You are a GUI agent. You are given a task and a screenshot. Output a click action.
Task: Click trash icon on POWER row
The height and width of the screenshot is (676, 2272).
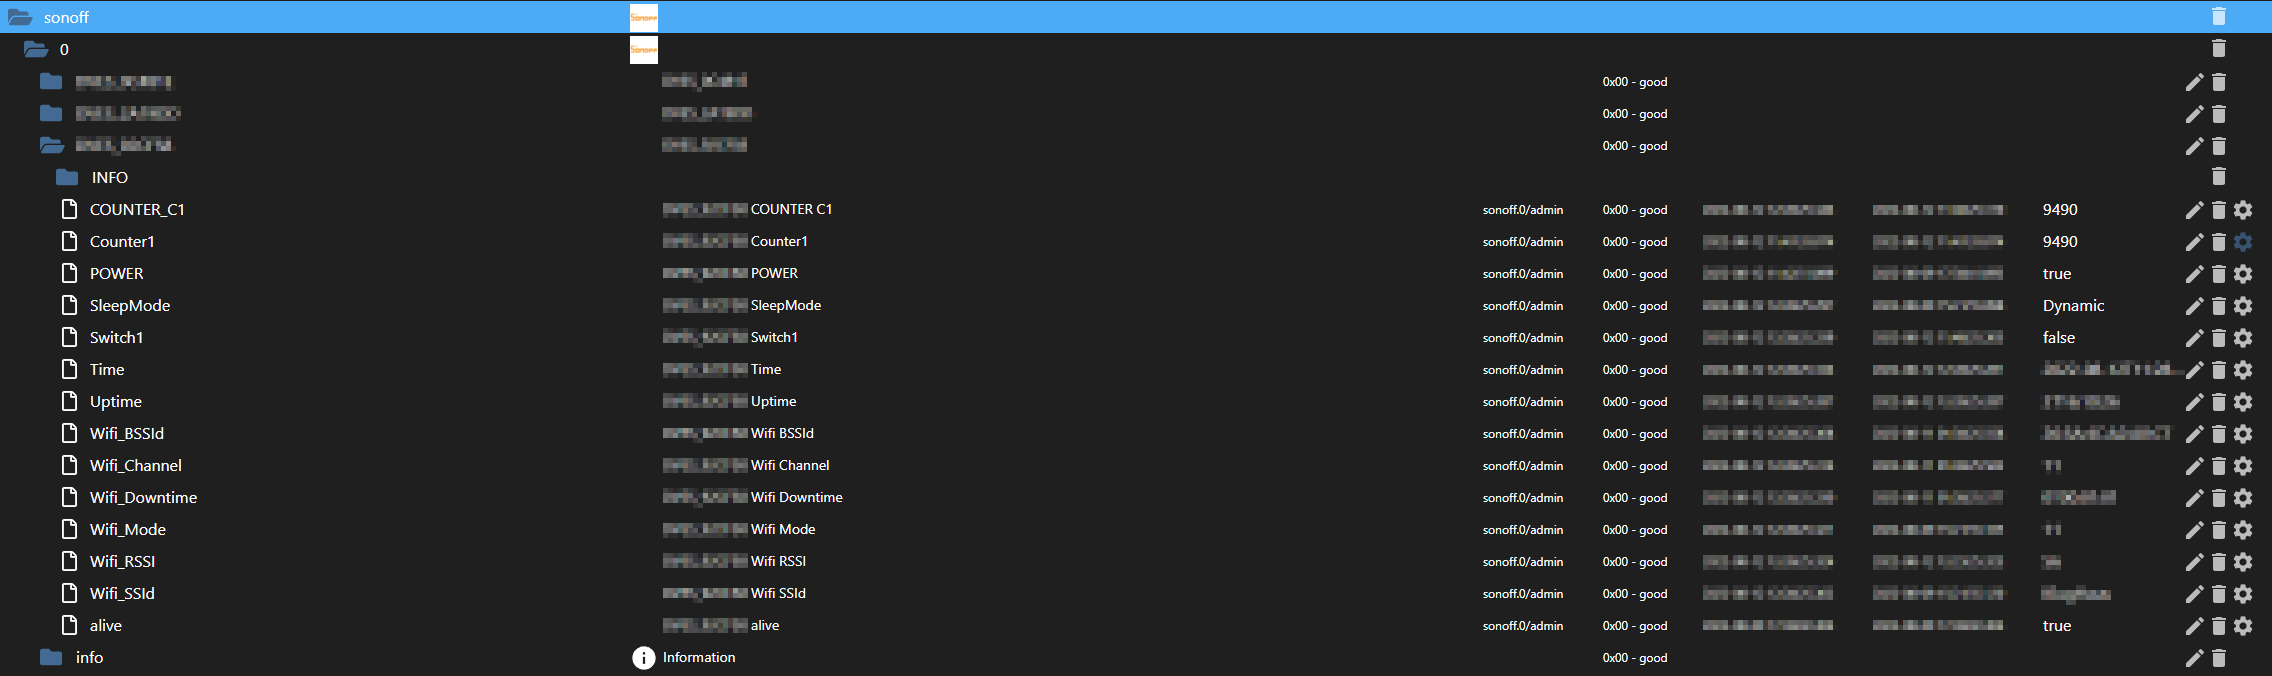point(2218,274)
